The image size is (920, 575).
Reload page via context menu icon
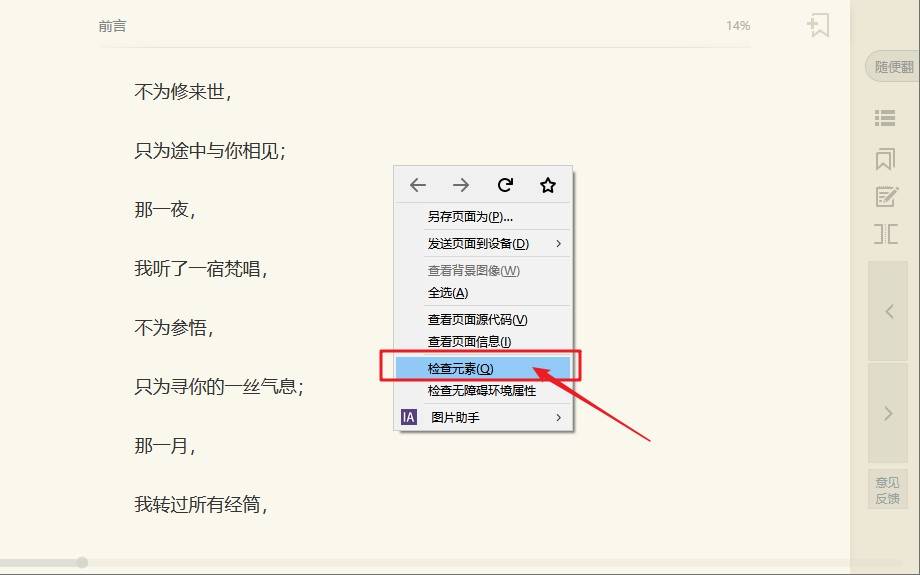pyautogui.click(x=505, y=185)
